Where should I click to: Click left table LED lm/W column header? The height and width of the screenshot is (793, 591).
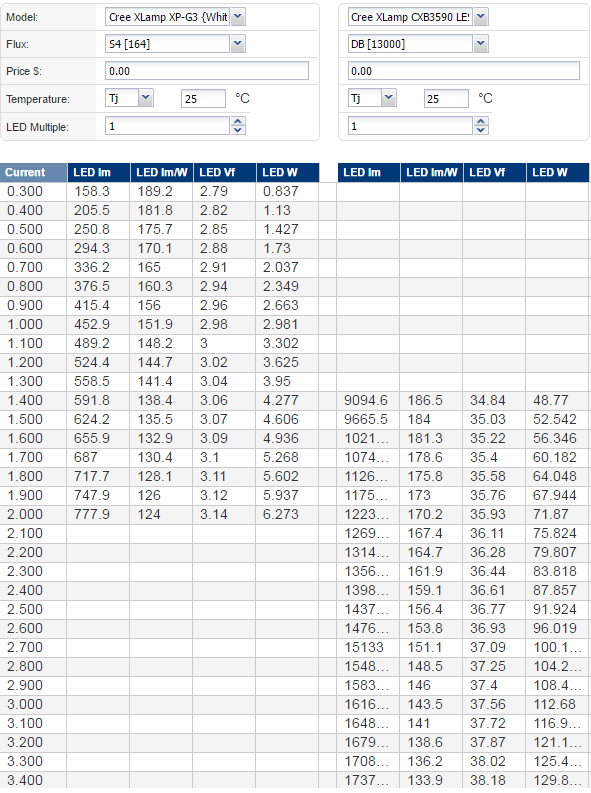162,172
